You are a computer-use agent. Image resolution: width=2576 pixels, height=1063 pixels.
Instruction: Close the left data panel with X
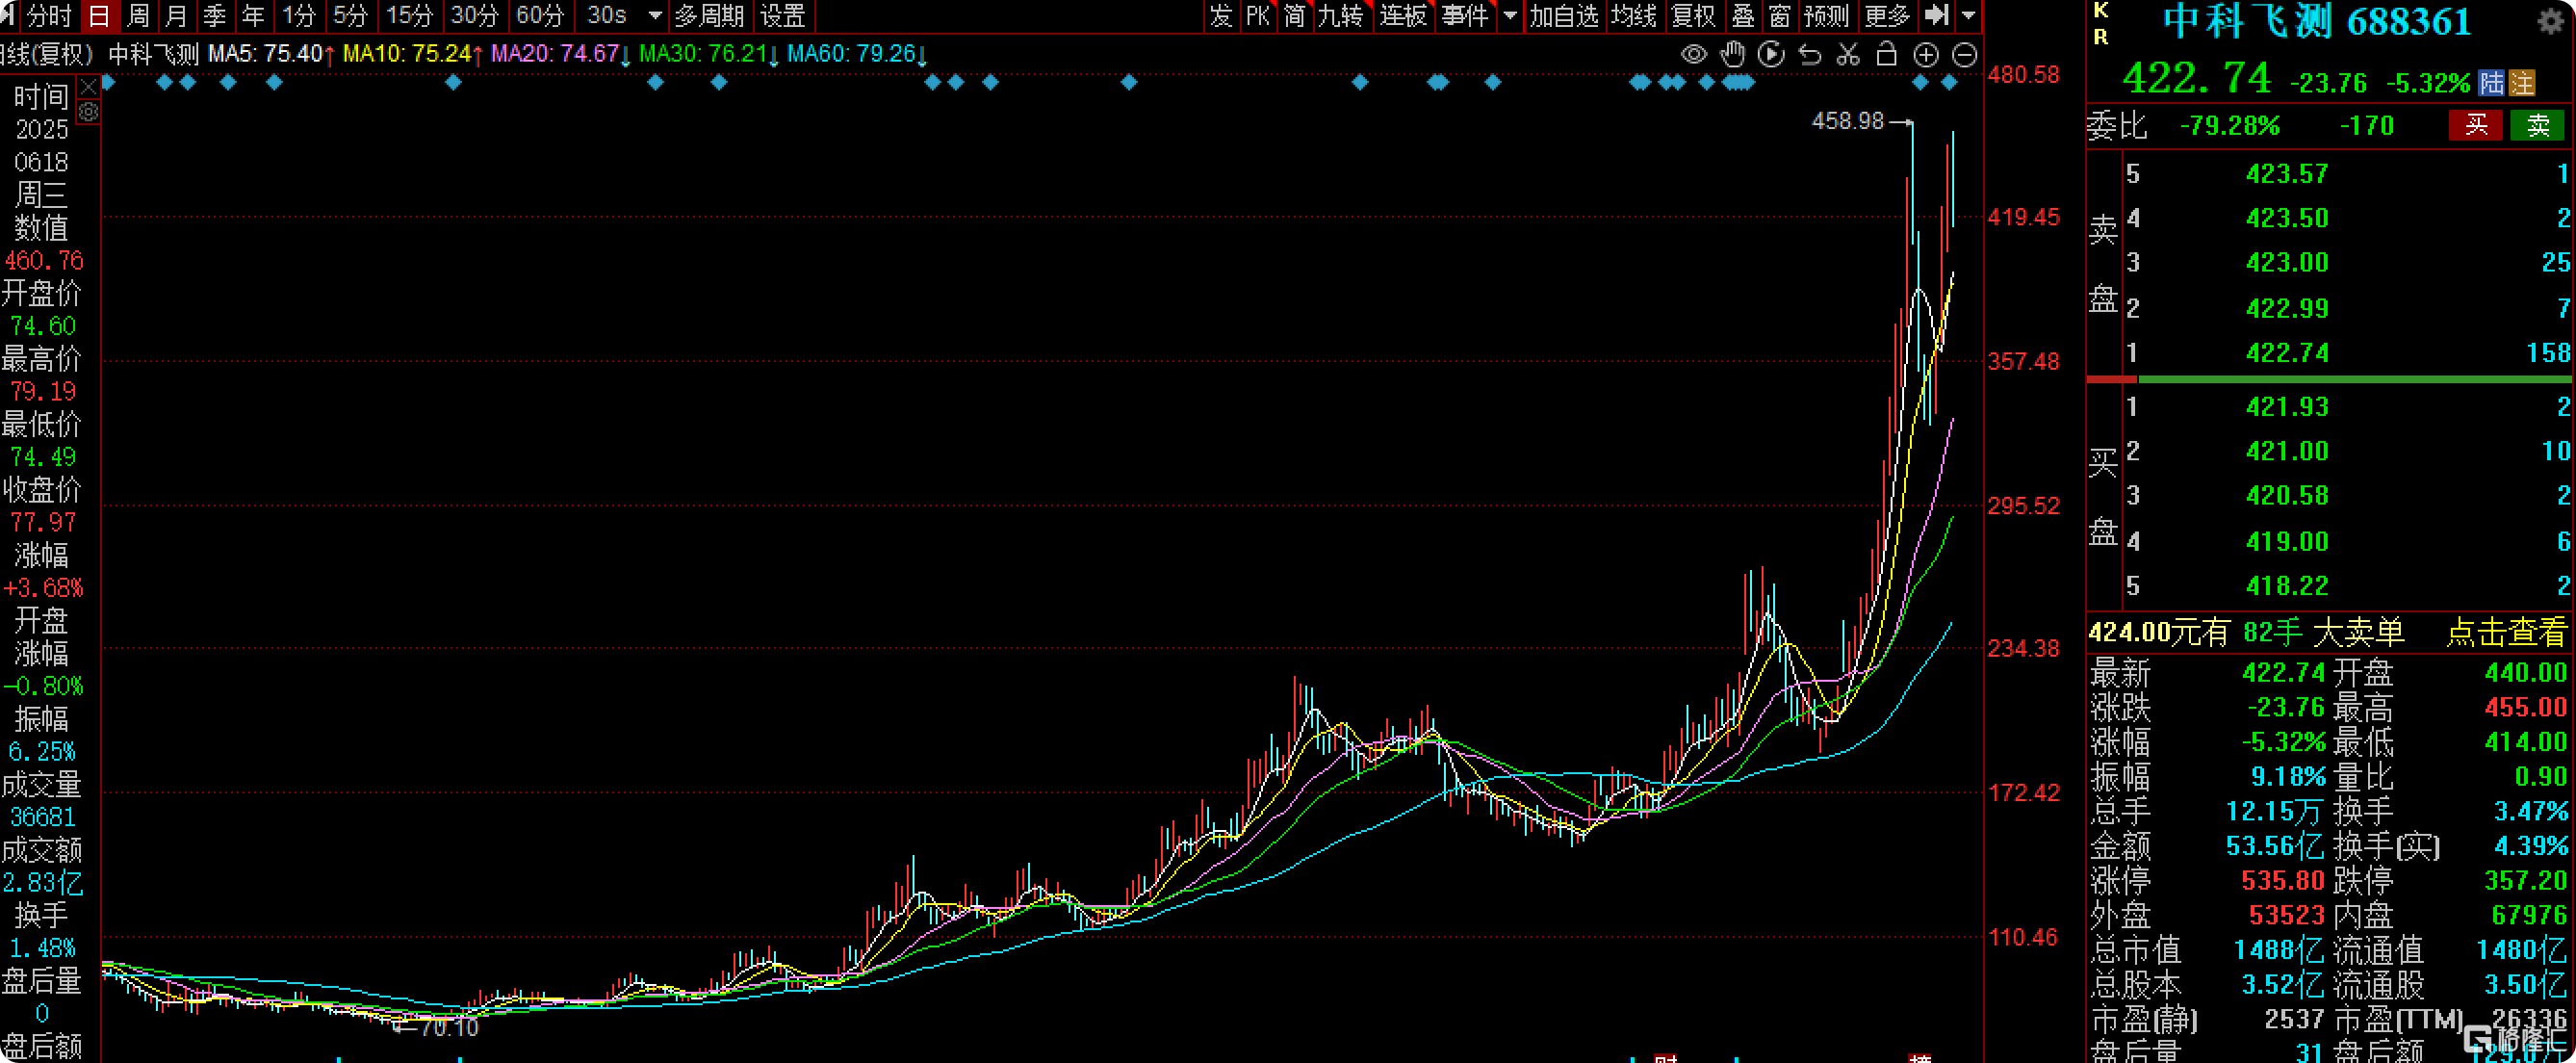pyautogui.click(x=89, y=87)
